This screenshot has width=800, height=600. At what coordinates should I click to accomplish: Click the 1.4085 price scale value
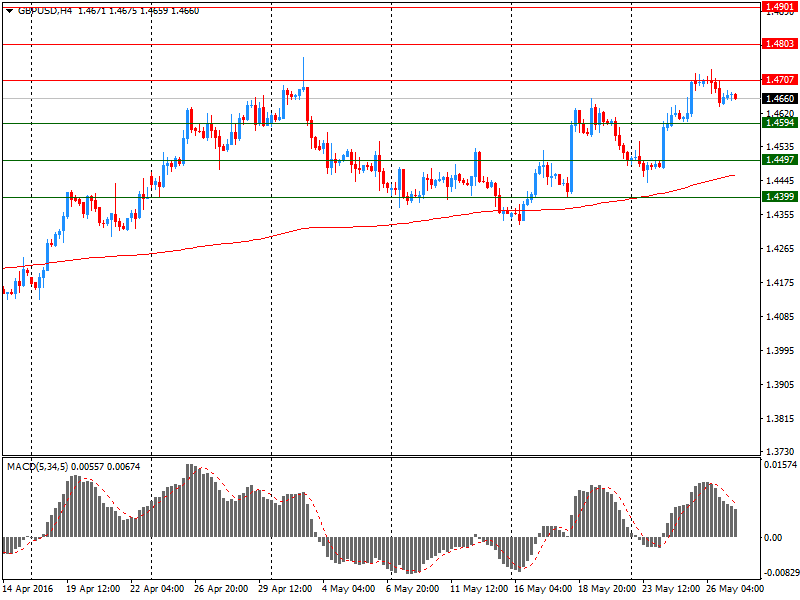click(780, 317)
